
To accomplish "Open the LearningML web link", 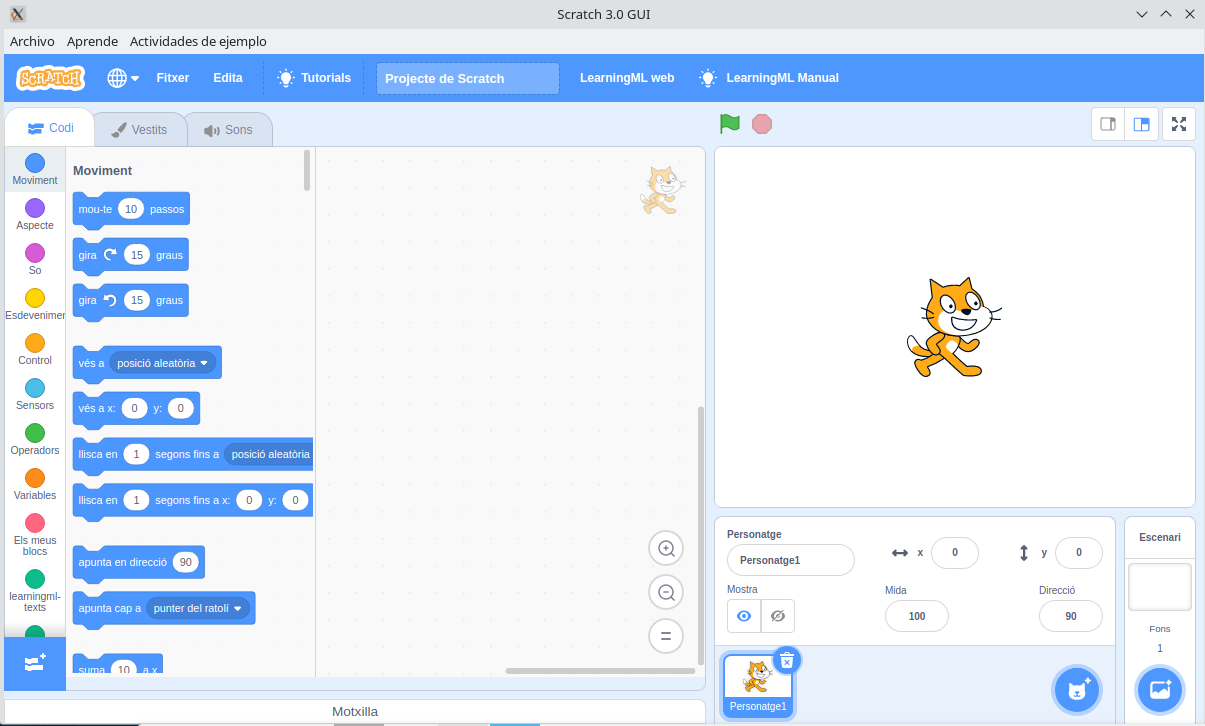I will pos(627,78).
